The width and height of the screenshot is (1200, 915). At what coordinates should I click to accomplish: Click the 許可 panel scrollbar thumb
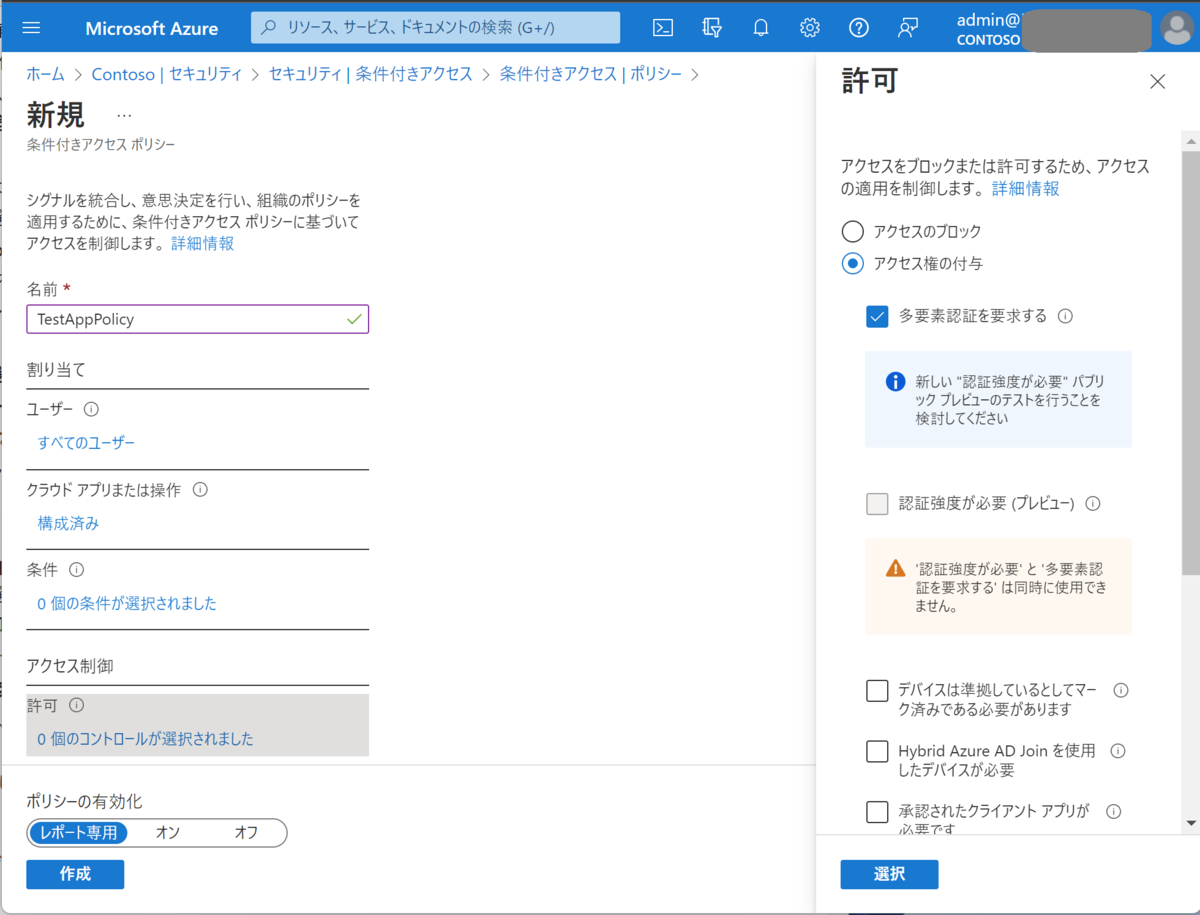point(1190,363)
